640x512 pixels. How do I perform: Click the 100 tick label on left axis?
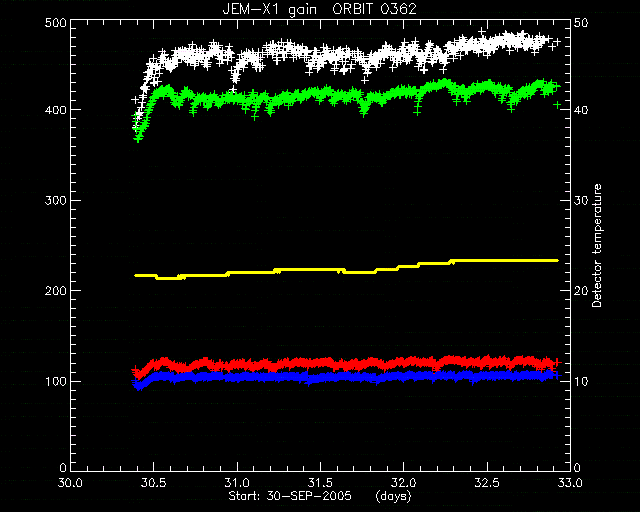pos(56,381)
